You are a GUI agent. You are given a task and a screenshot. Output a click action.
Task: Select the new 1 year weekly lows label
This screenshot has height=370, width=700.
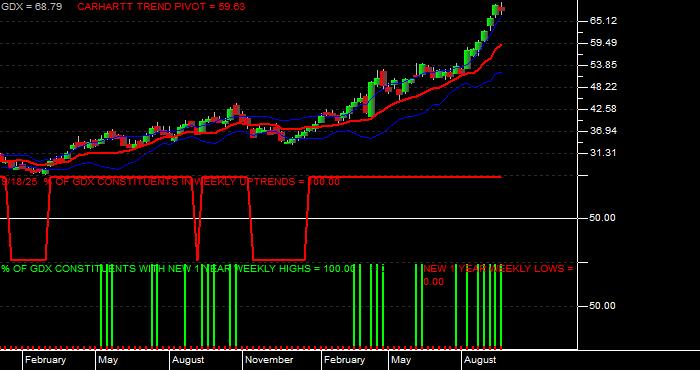coord(498,269)
